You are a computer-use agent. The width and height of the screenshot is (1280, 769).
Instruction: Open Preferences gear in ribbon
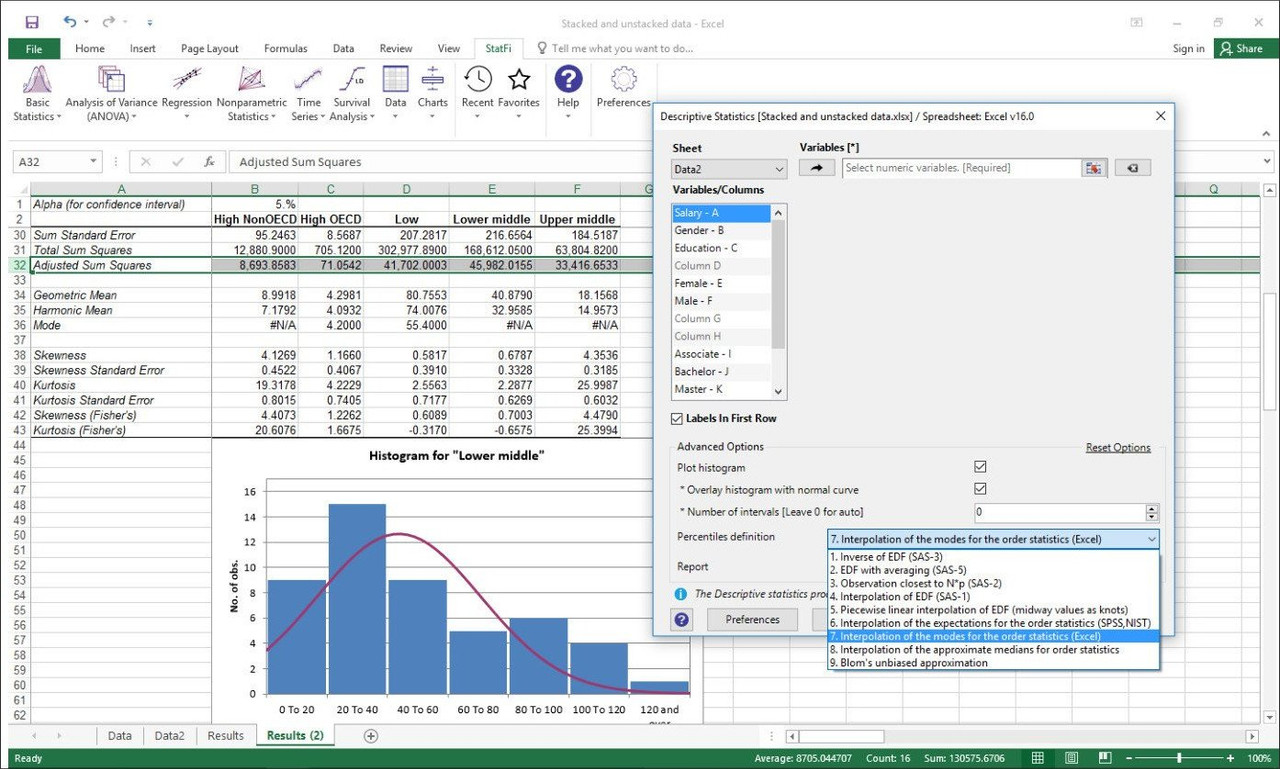[x=624, y=88]
